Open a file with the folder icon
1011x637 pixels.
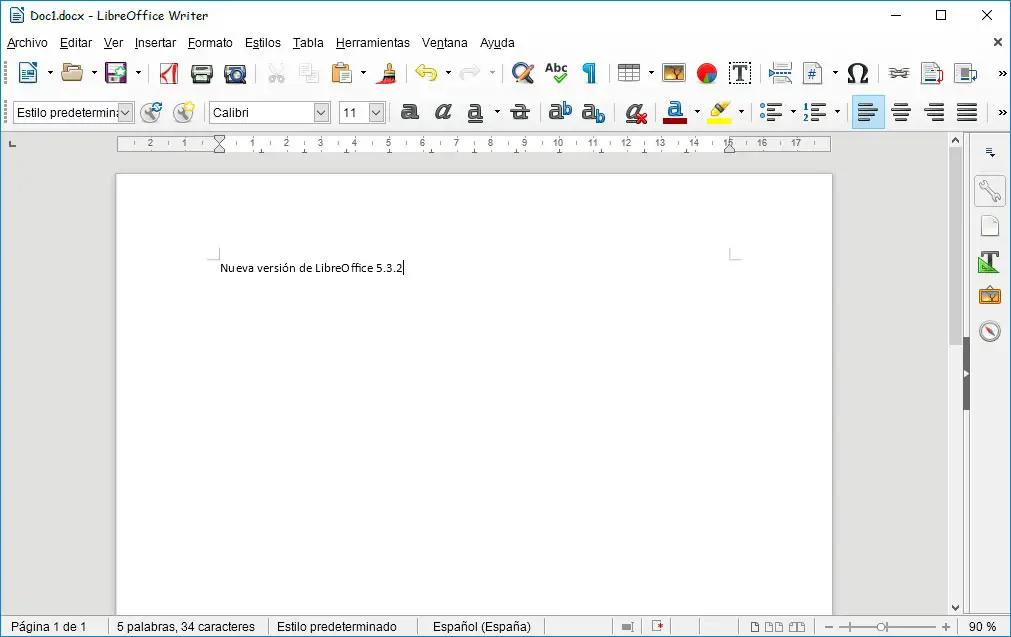tap(72, 73)
